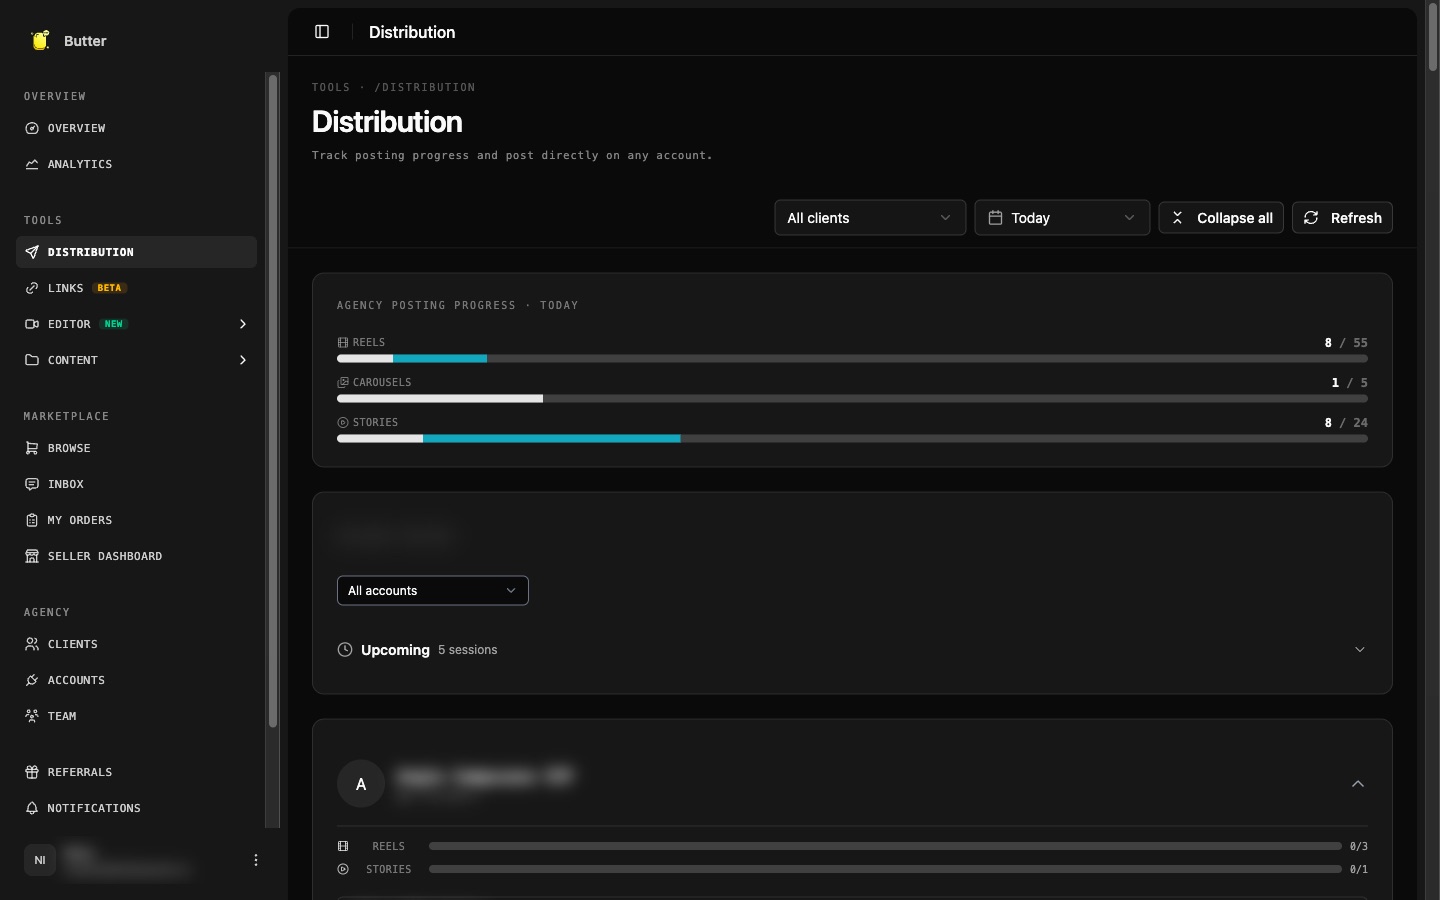The height and width of the screenshot is (900, 1440).
Task: Click the Browse cart icon
Action: 32,448
